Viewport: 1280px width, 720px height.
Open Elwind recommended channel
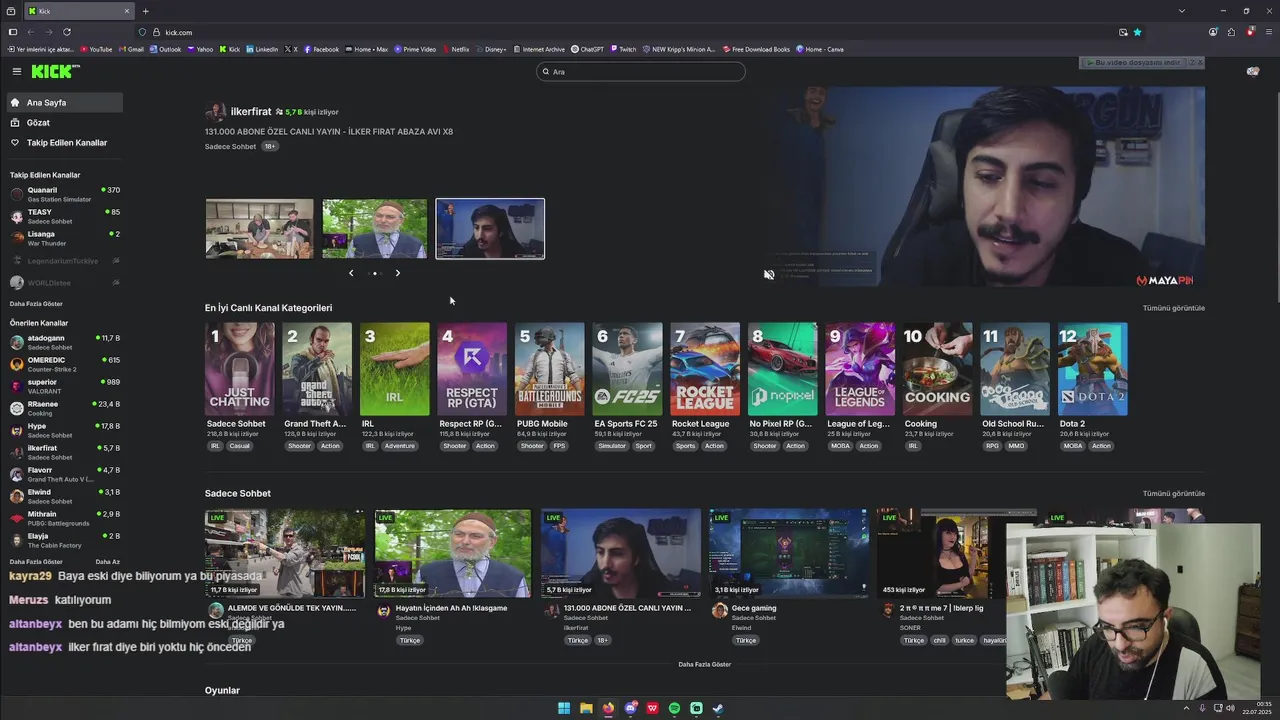[64, 496]
